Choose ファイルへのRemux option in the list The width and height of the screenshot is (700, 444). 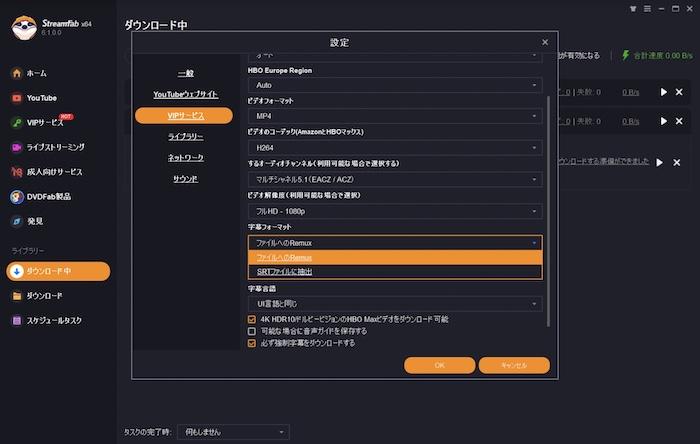[x=395, y=257]
